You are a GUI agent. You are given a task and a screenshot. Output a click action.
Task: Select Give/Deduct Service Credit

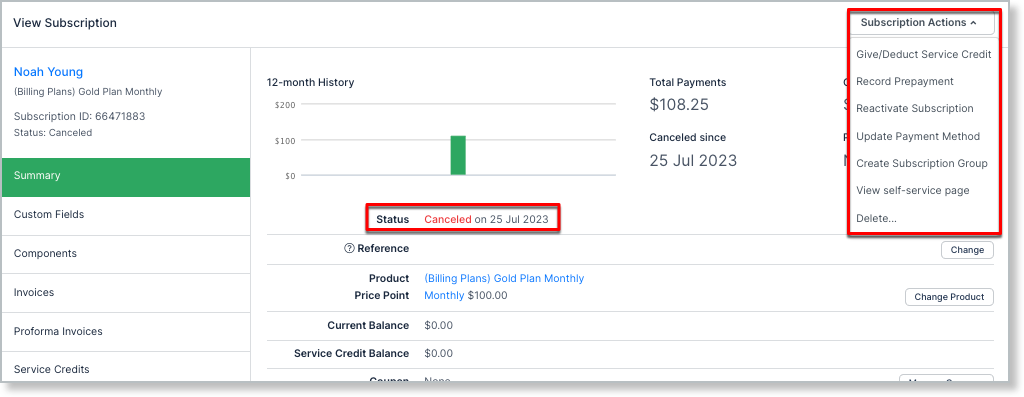pyautogui.click(x=923, y=55)
